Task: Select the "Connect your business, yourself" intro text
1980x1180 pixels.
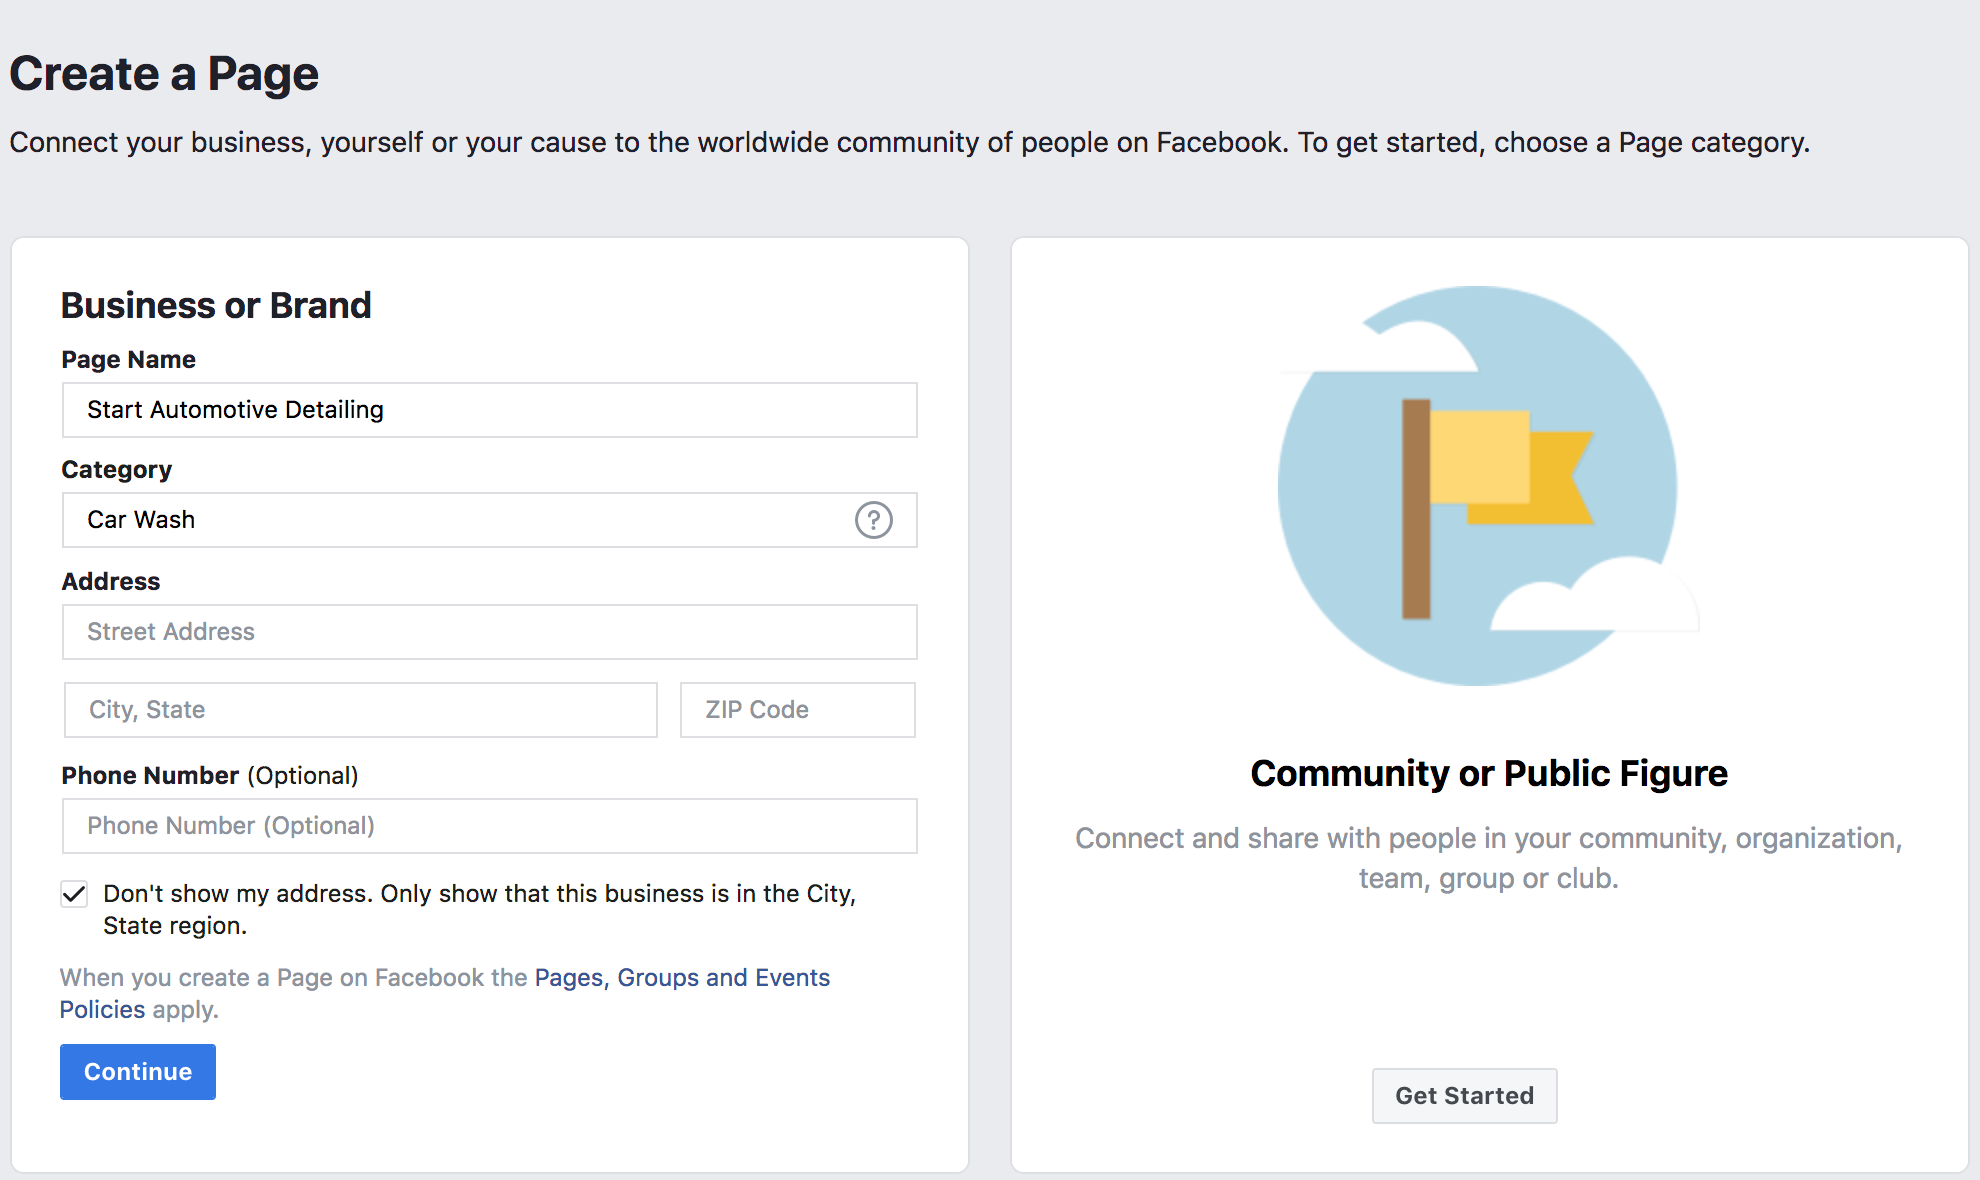Action: (910, 143)
